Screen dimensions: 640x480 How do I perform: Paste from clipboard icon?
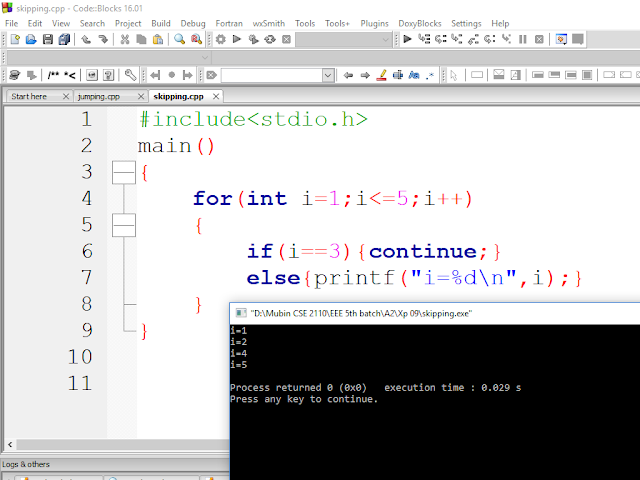[158, 39]
